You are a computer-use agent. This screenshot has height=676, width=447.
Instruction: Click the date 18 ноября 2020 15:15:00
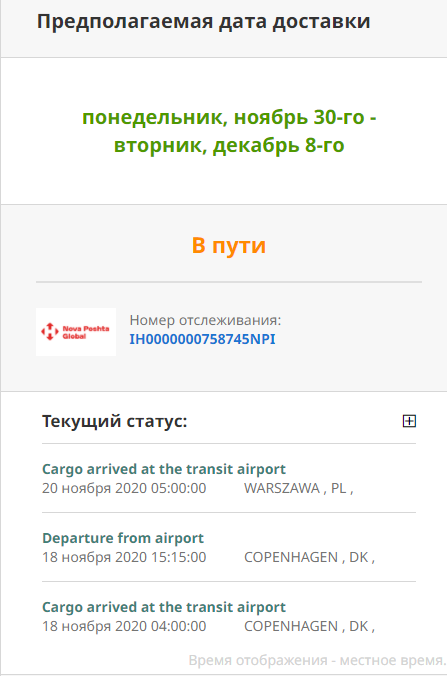click(124, 557)
